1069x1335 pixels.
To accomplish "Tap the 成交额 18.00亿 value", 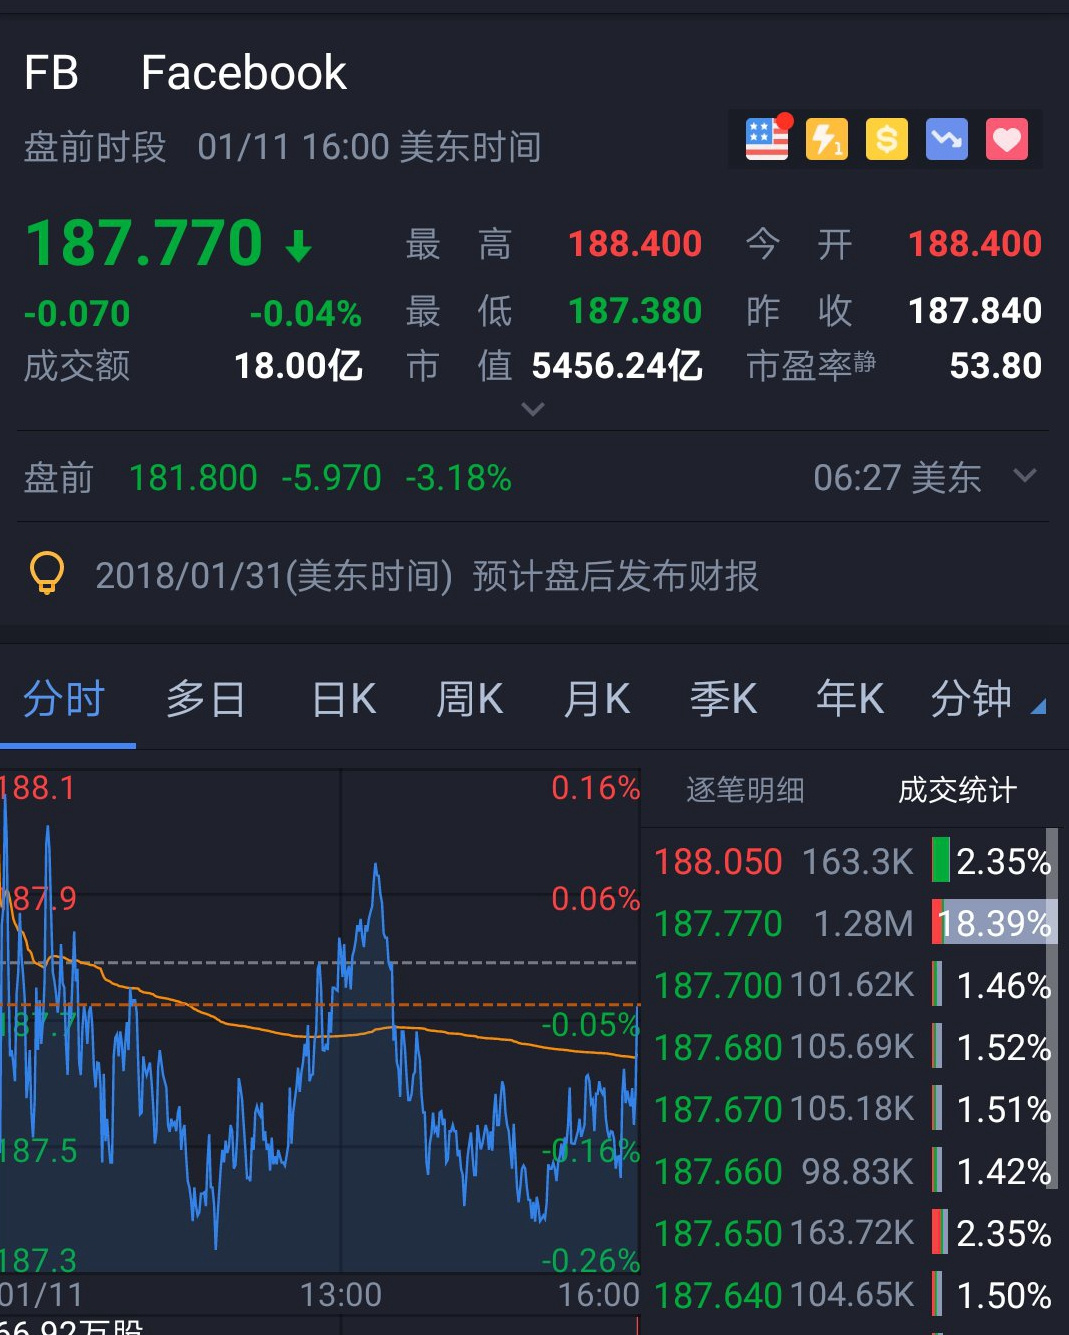I will click(298, 366).
